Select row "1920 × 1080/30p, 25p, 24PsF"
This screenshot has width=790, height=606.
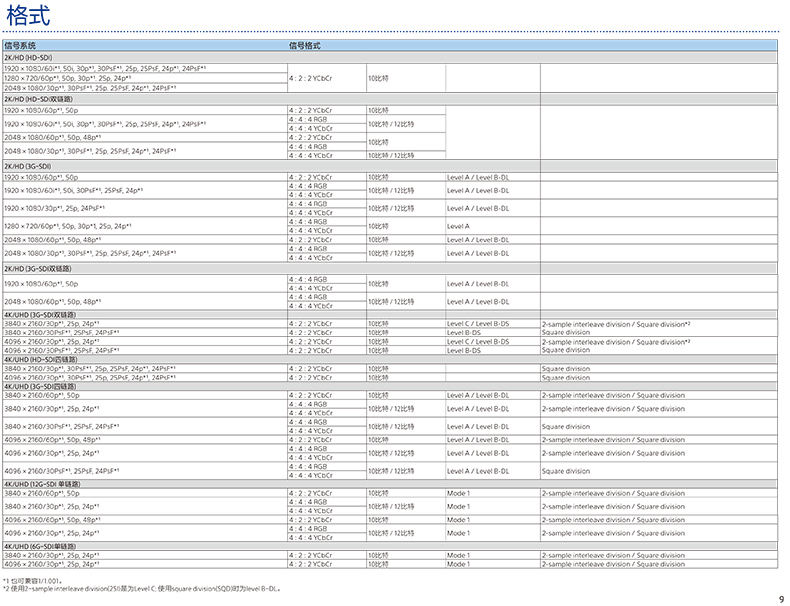390,208
